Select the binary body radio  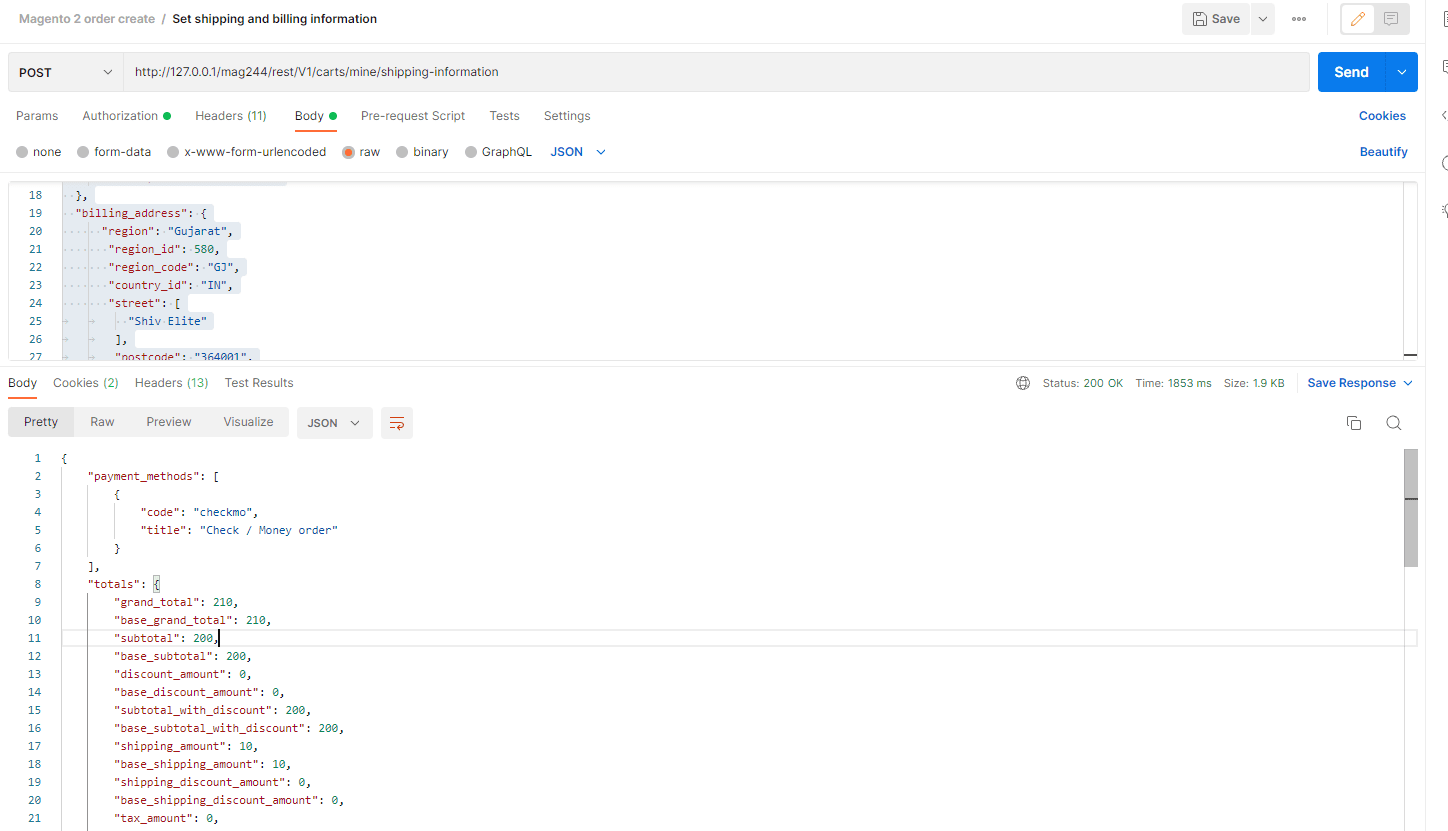[x=402, y=152]
